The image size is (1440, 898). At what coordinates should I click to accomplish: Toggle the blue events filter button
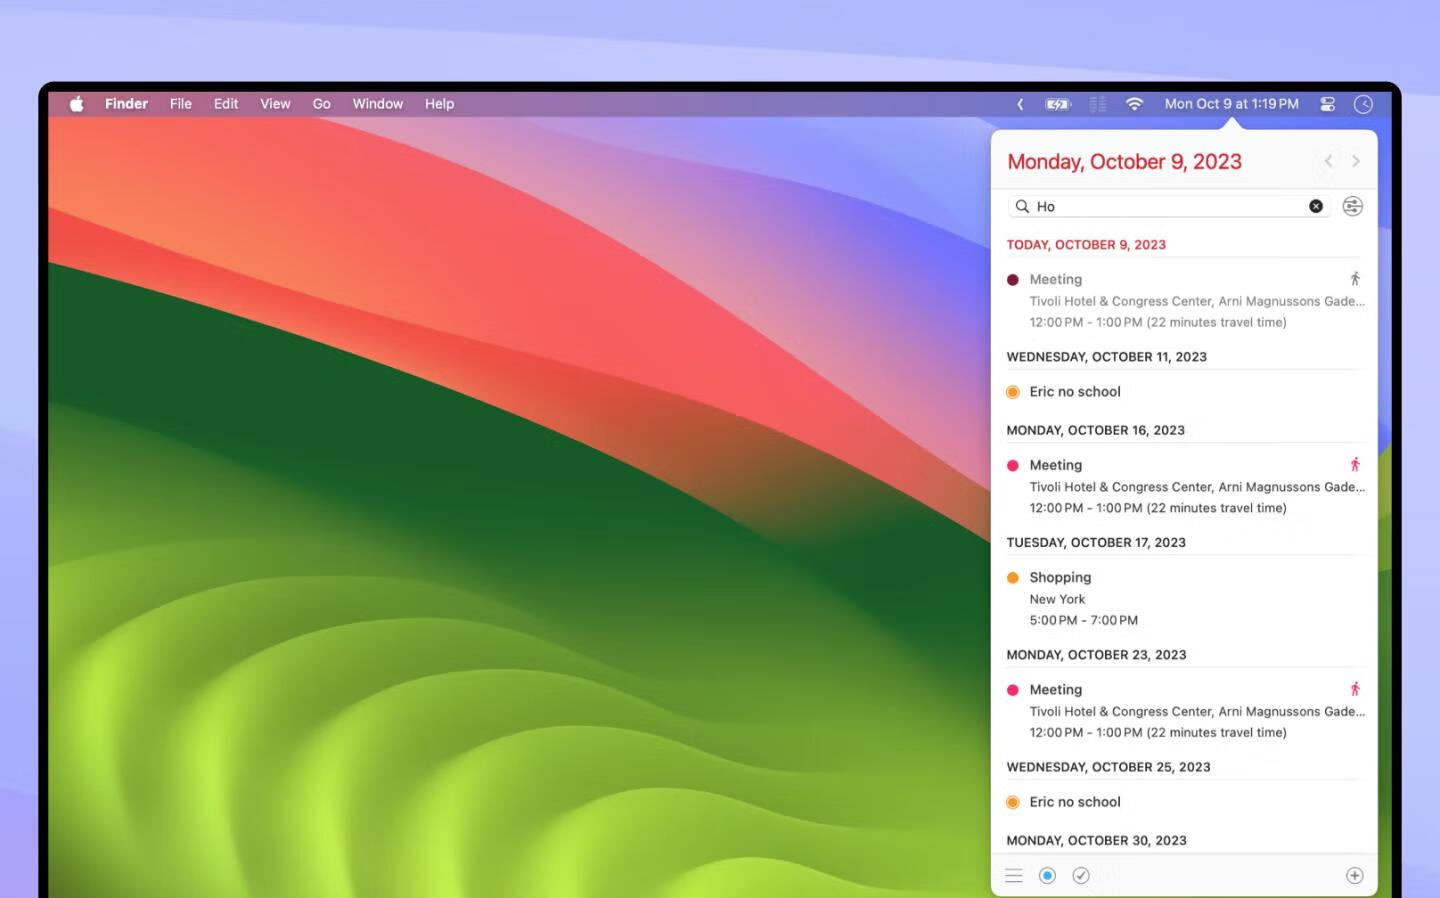[1047, 876]
